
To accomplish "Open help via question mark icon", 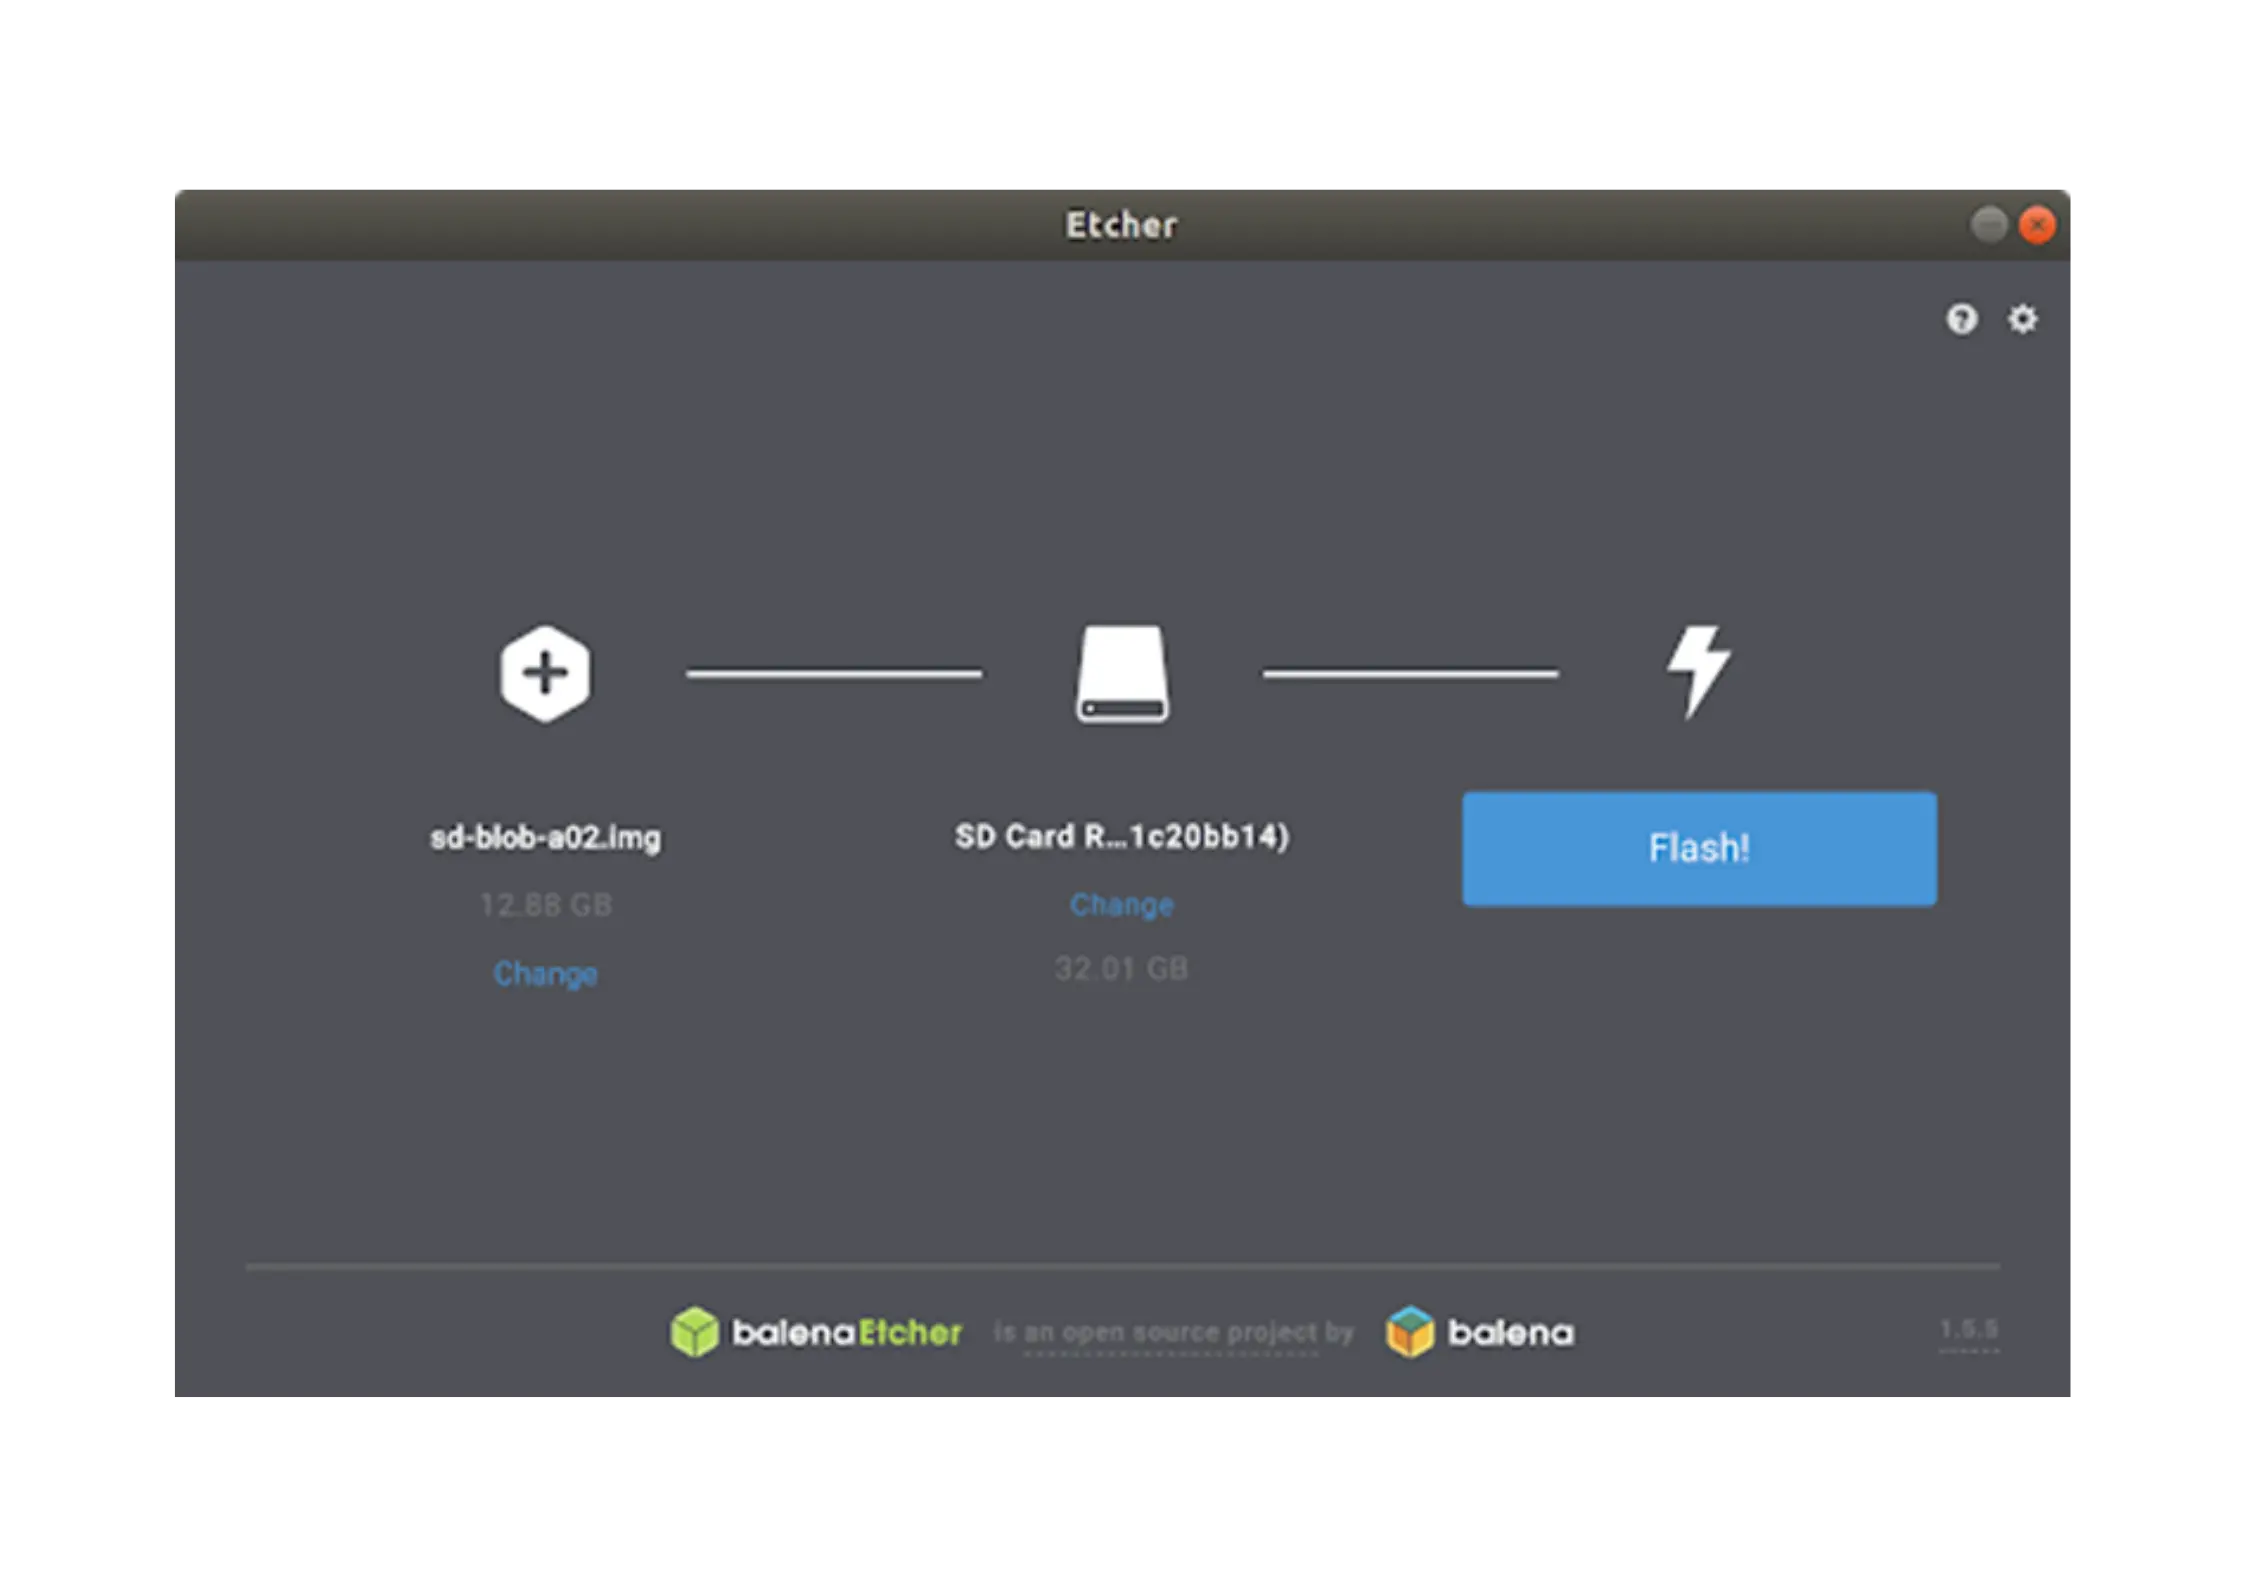I will tap(1961, 319).
